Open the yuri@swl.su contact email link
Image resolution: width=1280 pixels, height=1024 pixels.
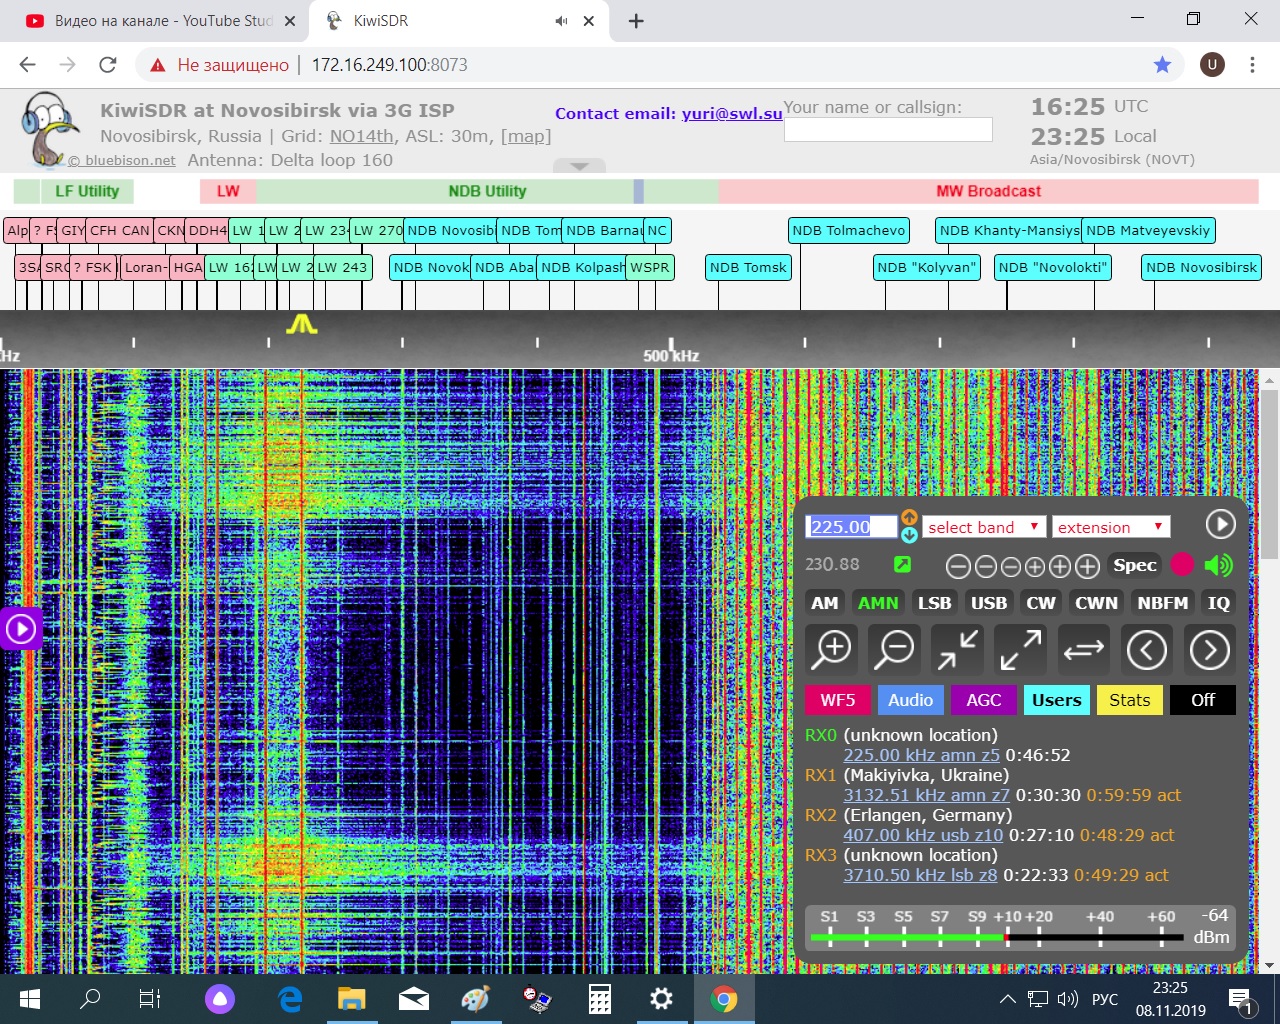click(x=731, y=114)
